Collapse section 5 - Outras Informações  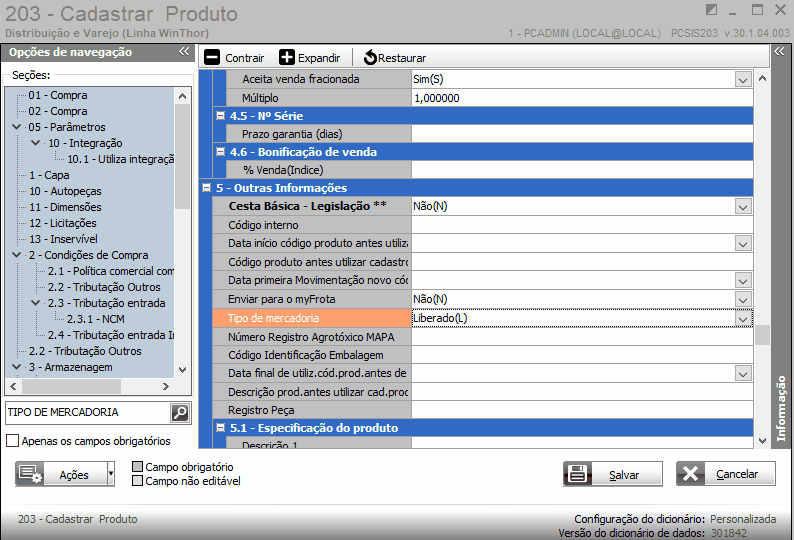(x=206, y=187)
